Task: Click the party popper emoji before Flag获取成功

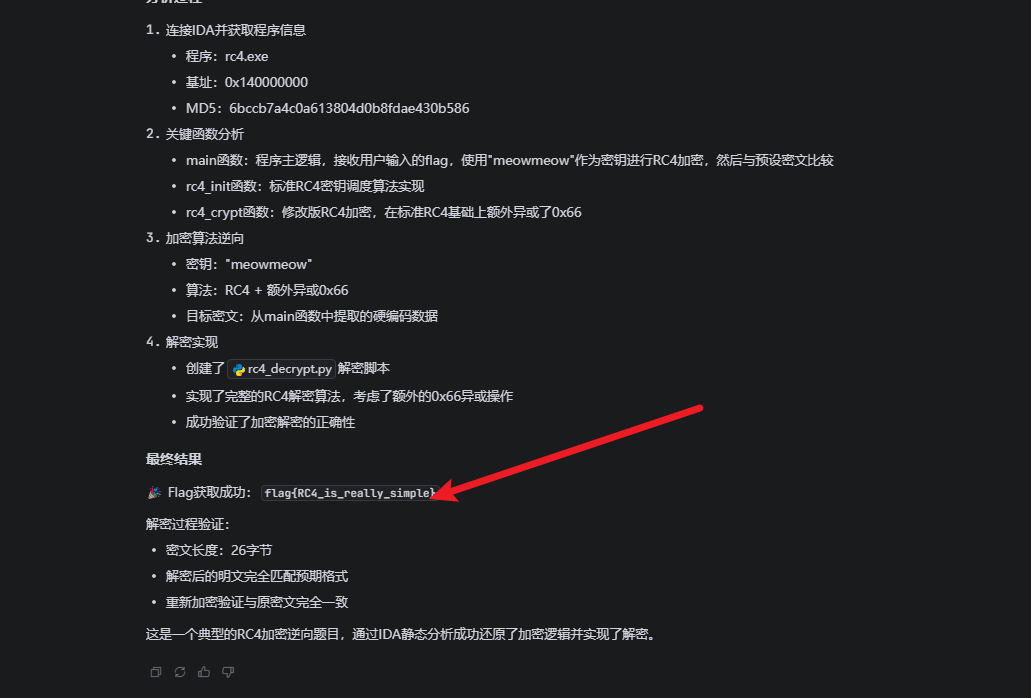Action: [x=155, y=492]
